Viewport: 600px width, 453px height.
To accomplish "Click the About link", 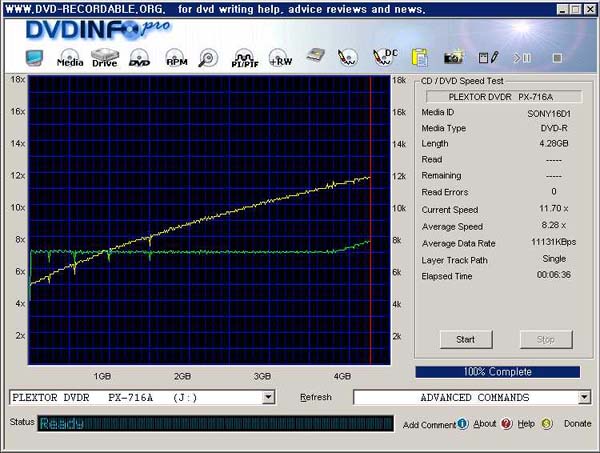I will 484,424.
